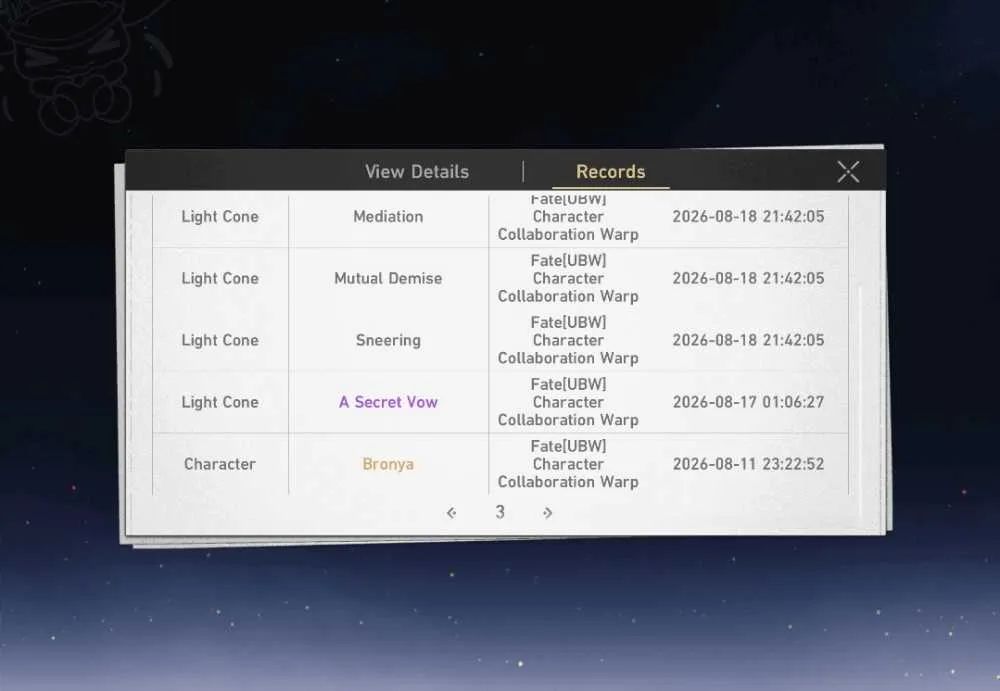Click the gold Bronya character name

(388, 464)
